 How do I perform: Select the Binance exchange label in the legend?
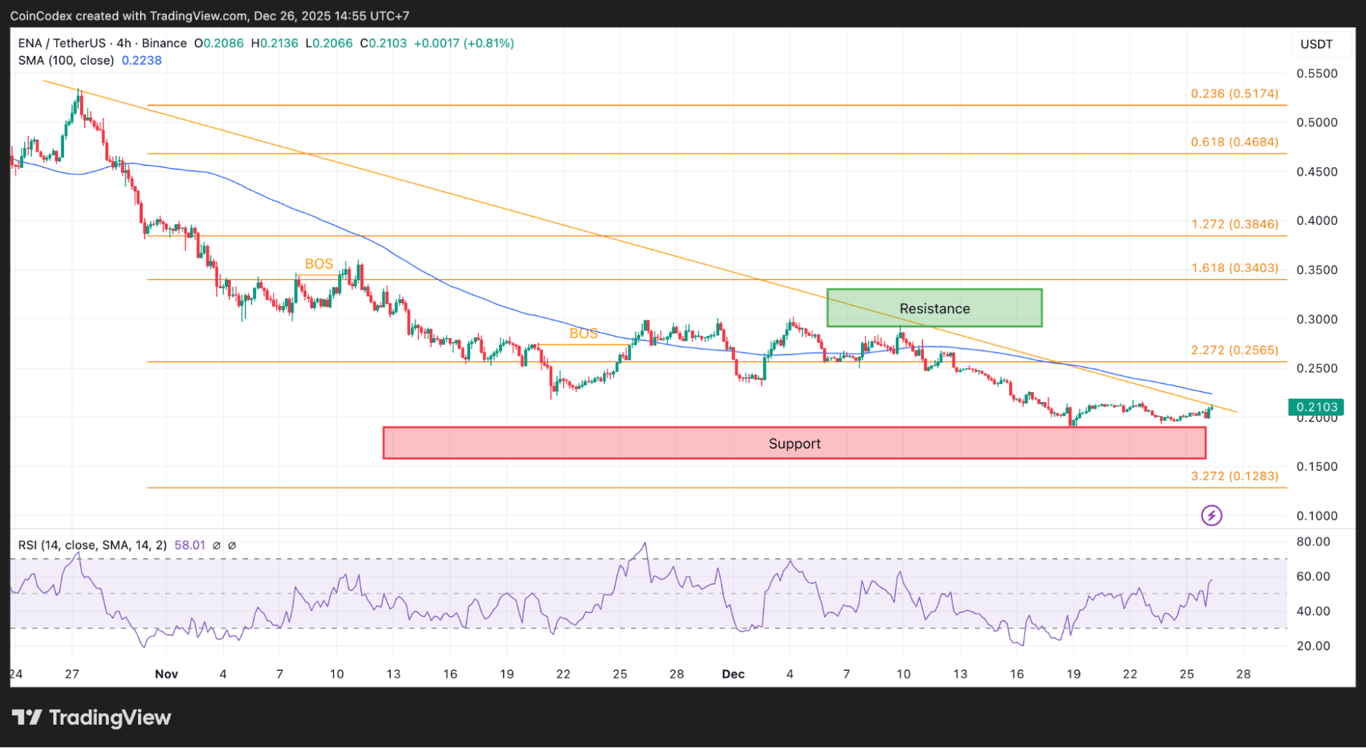[163, 43]
